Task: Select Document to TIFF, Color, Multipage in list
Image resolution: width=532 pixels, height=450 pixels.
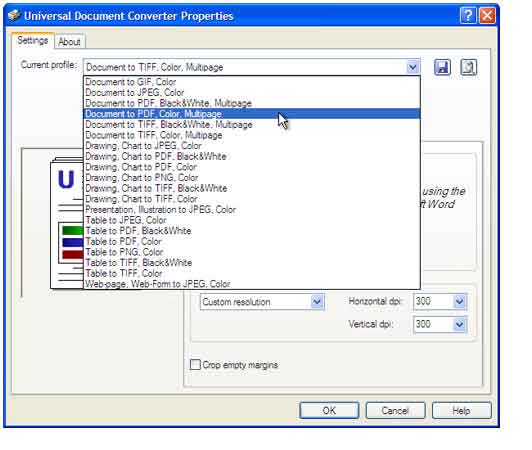Action: tap(252, 135)
